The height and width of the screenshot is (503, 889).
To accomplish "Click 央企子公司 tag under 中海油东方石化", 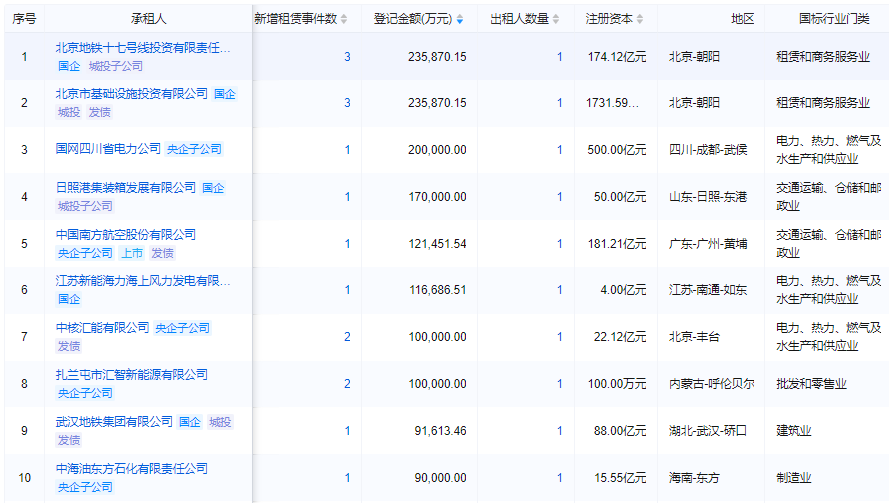I will pyautogui.click(x=85, y=487).
